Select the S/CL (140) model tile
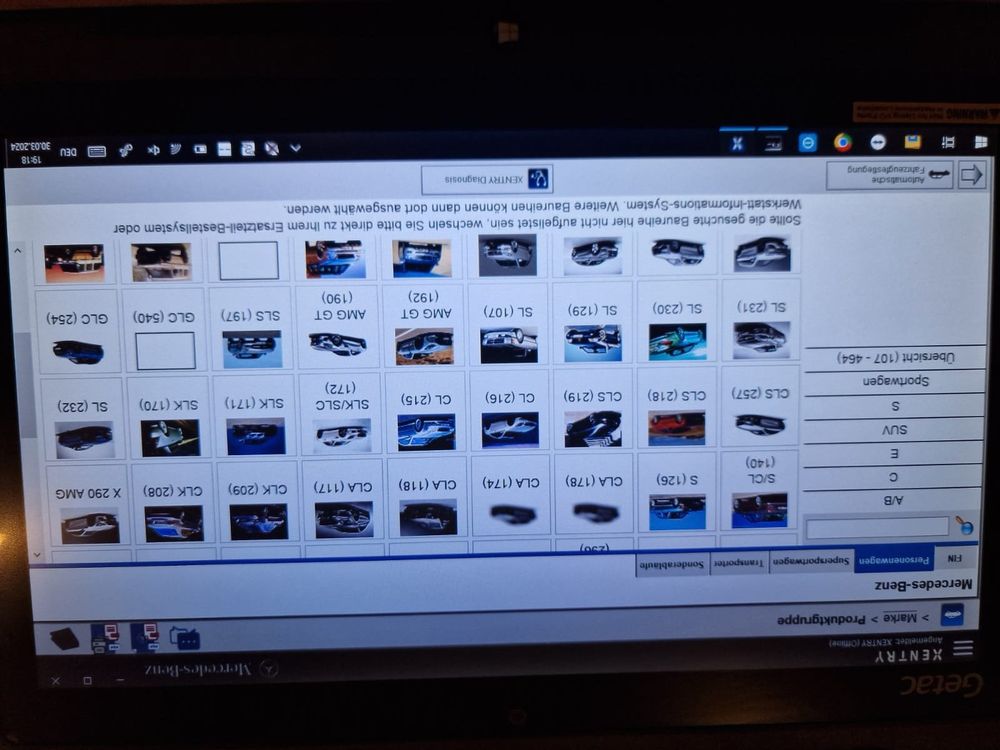This screenshot has width=1000, height=750. (x=759, y=490)
